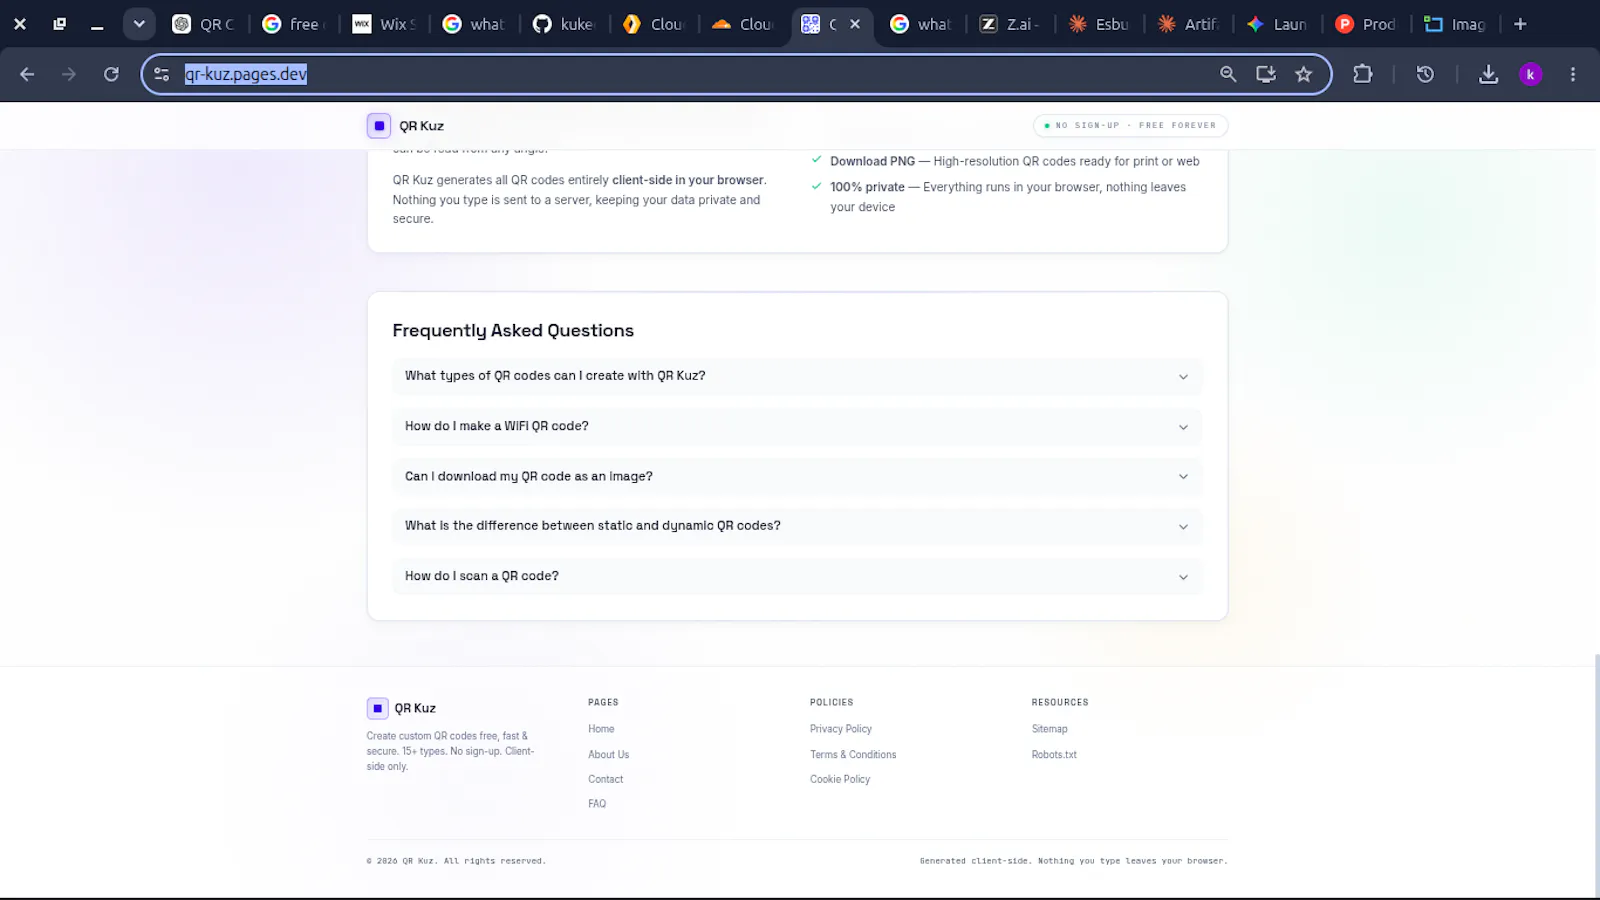Image resolution: width=1600 pixels, height=900 pixels.
Task: Open the tab search dropdown arrow
Action: (x=139, y=24)
